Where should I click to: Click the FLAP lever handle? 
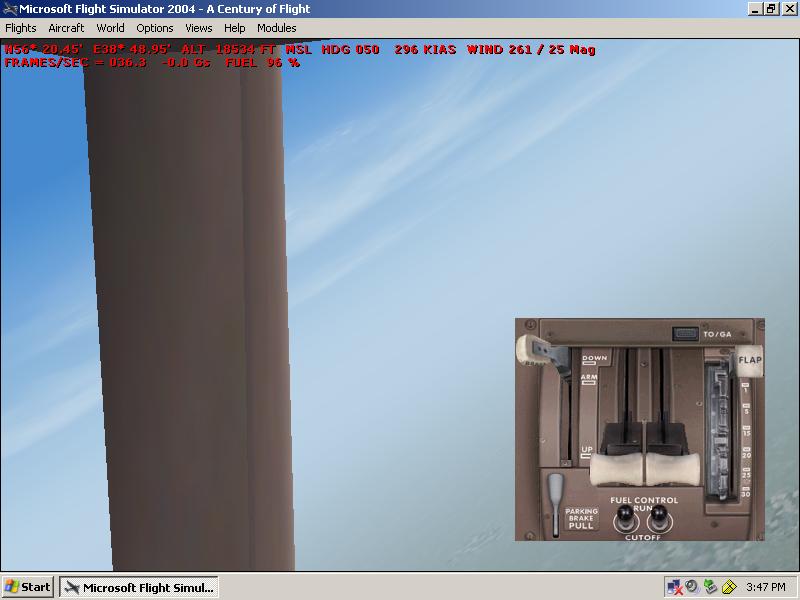coord(749,361)
